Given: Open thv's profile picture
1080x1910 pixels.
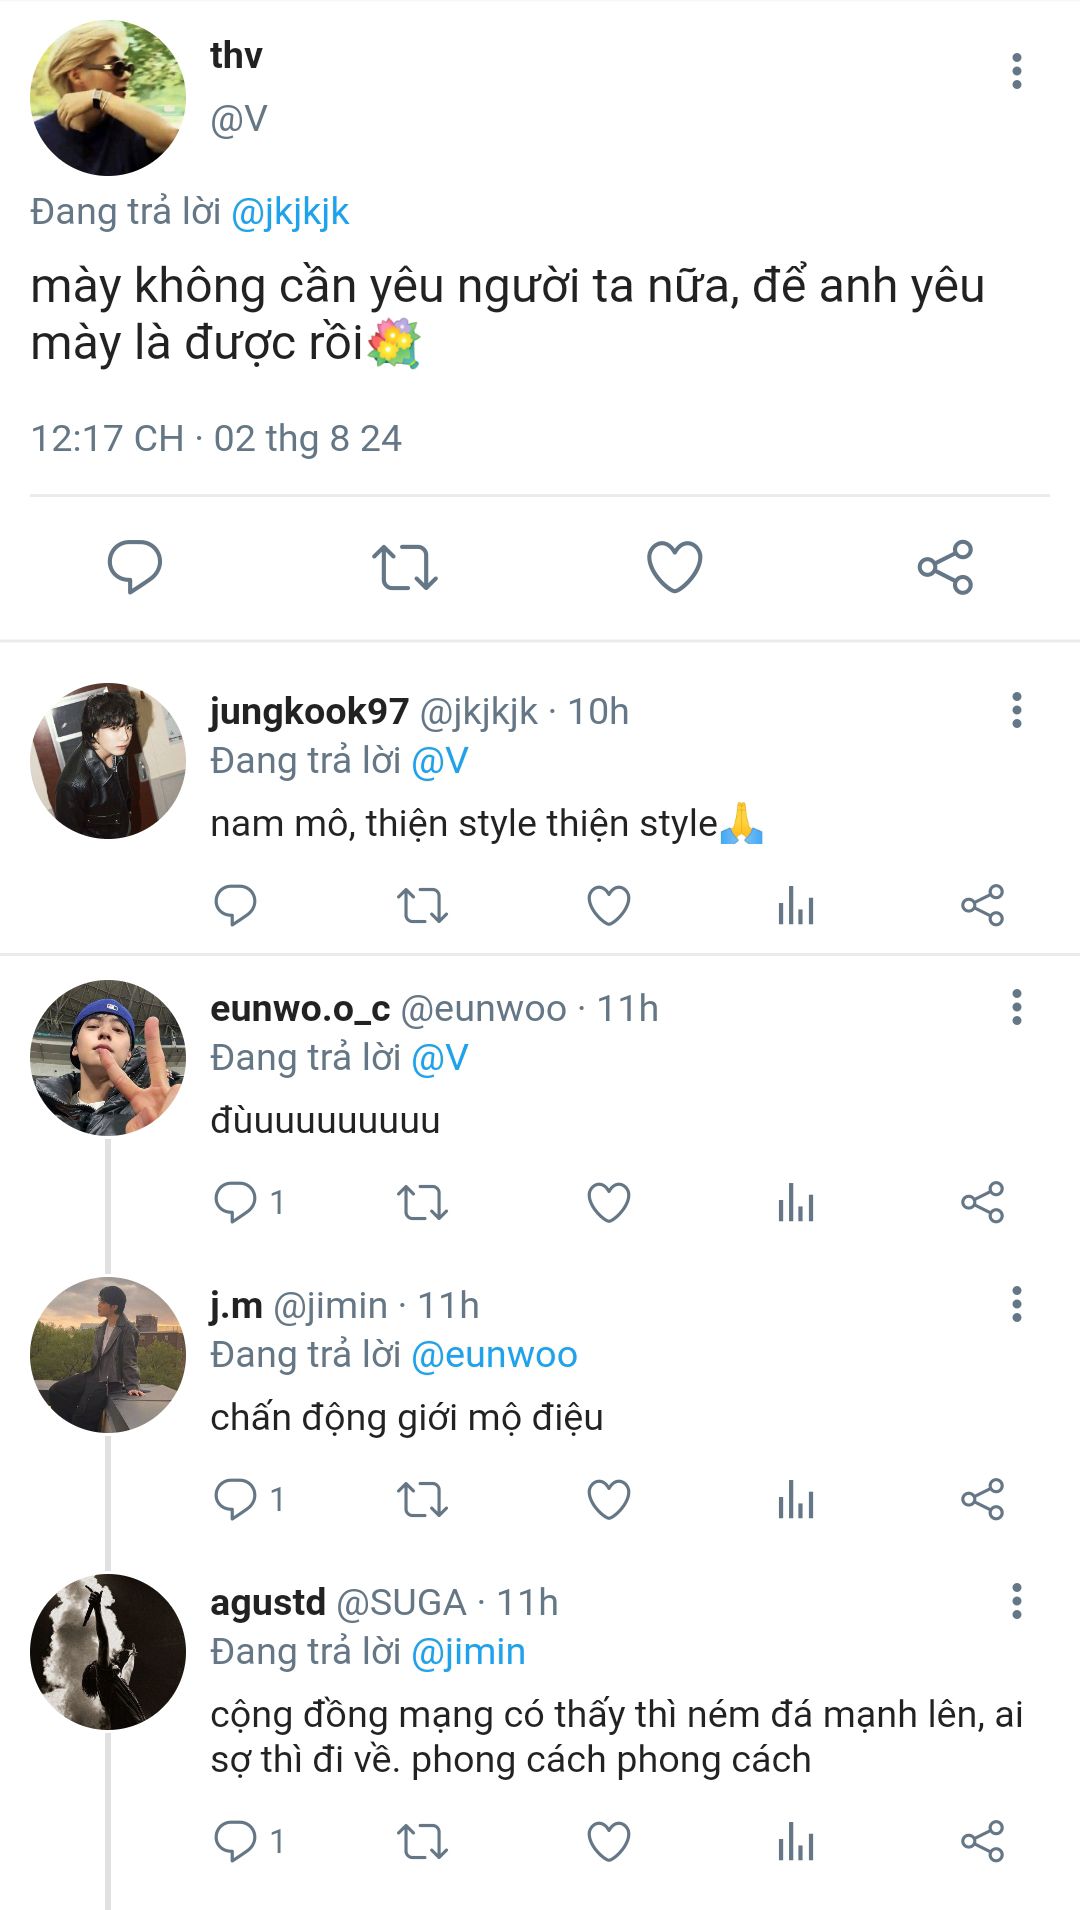Looking at the screenshot, I should (x=108, y=98).
